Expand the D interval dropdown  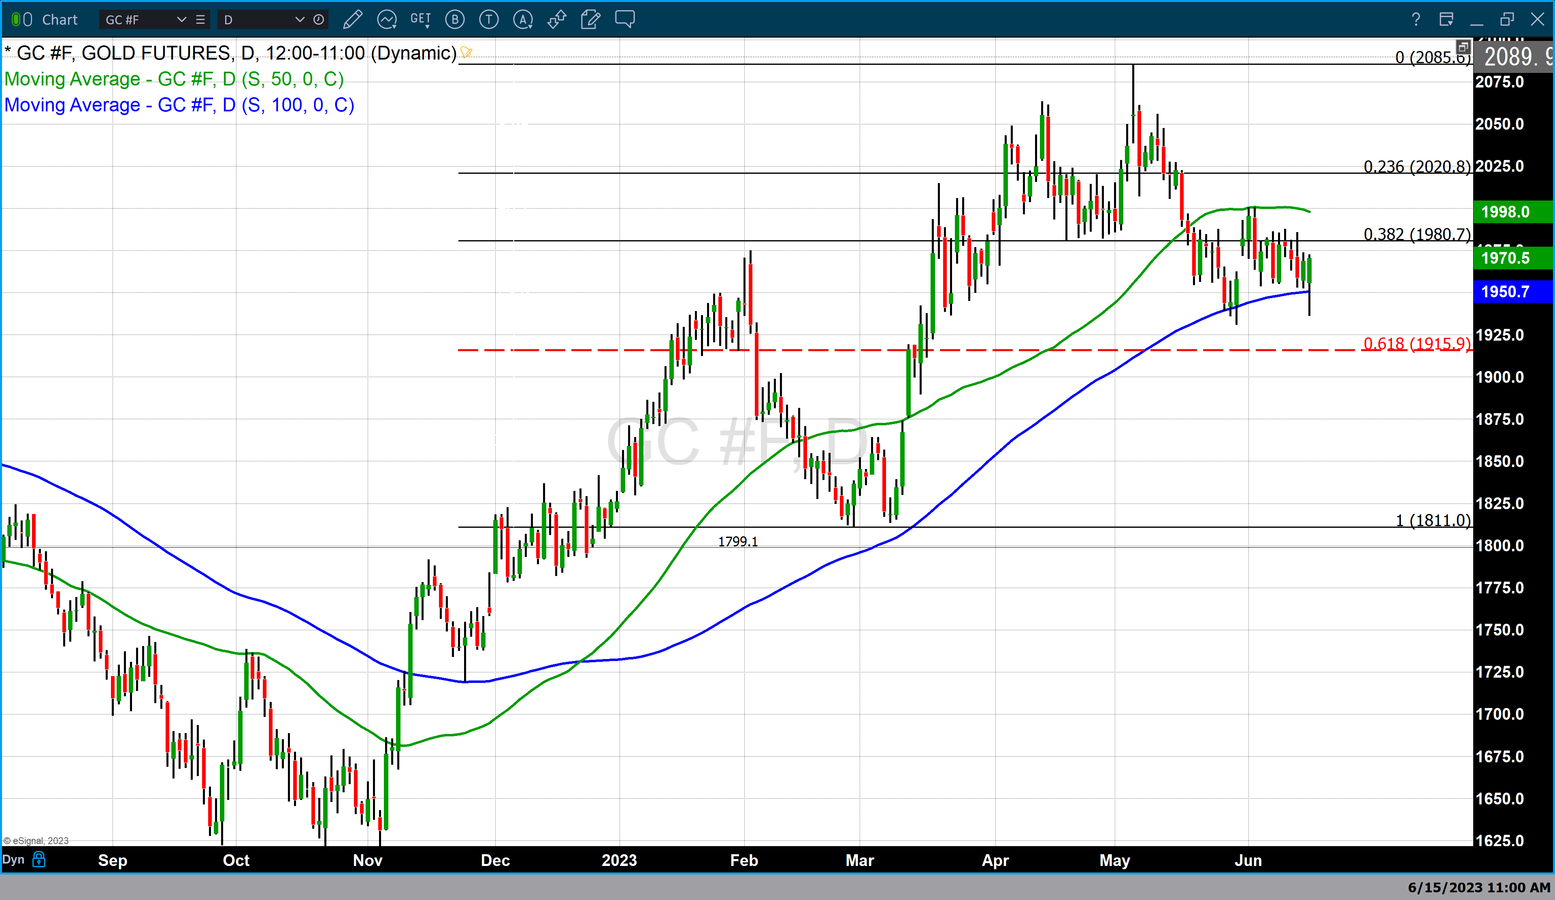[299, 19]
